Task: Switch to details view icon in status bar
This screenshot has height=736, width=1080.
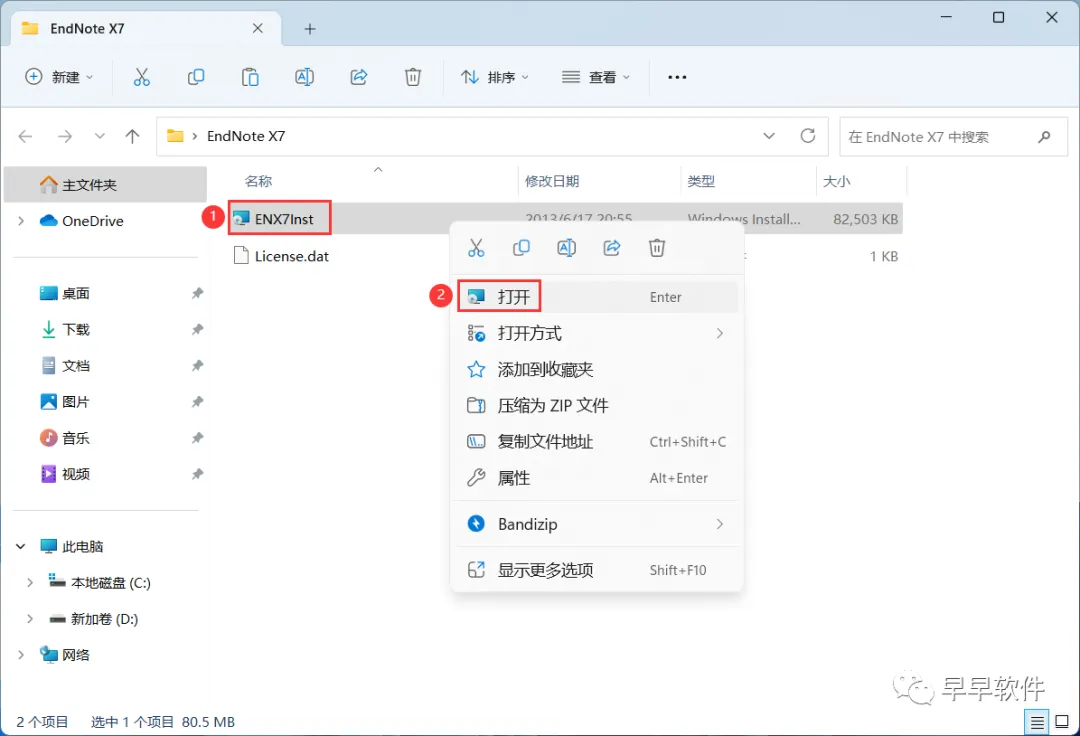Action: click(1037, 722)
